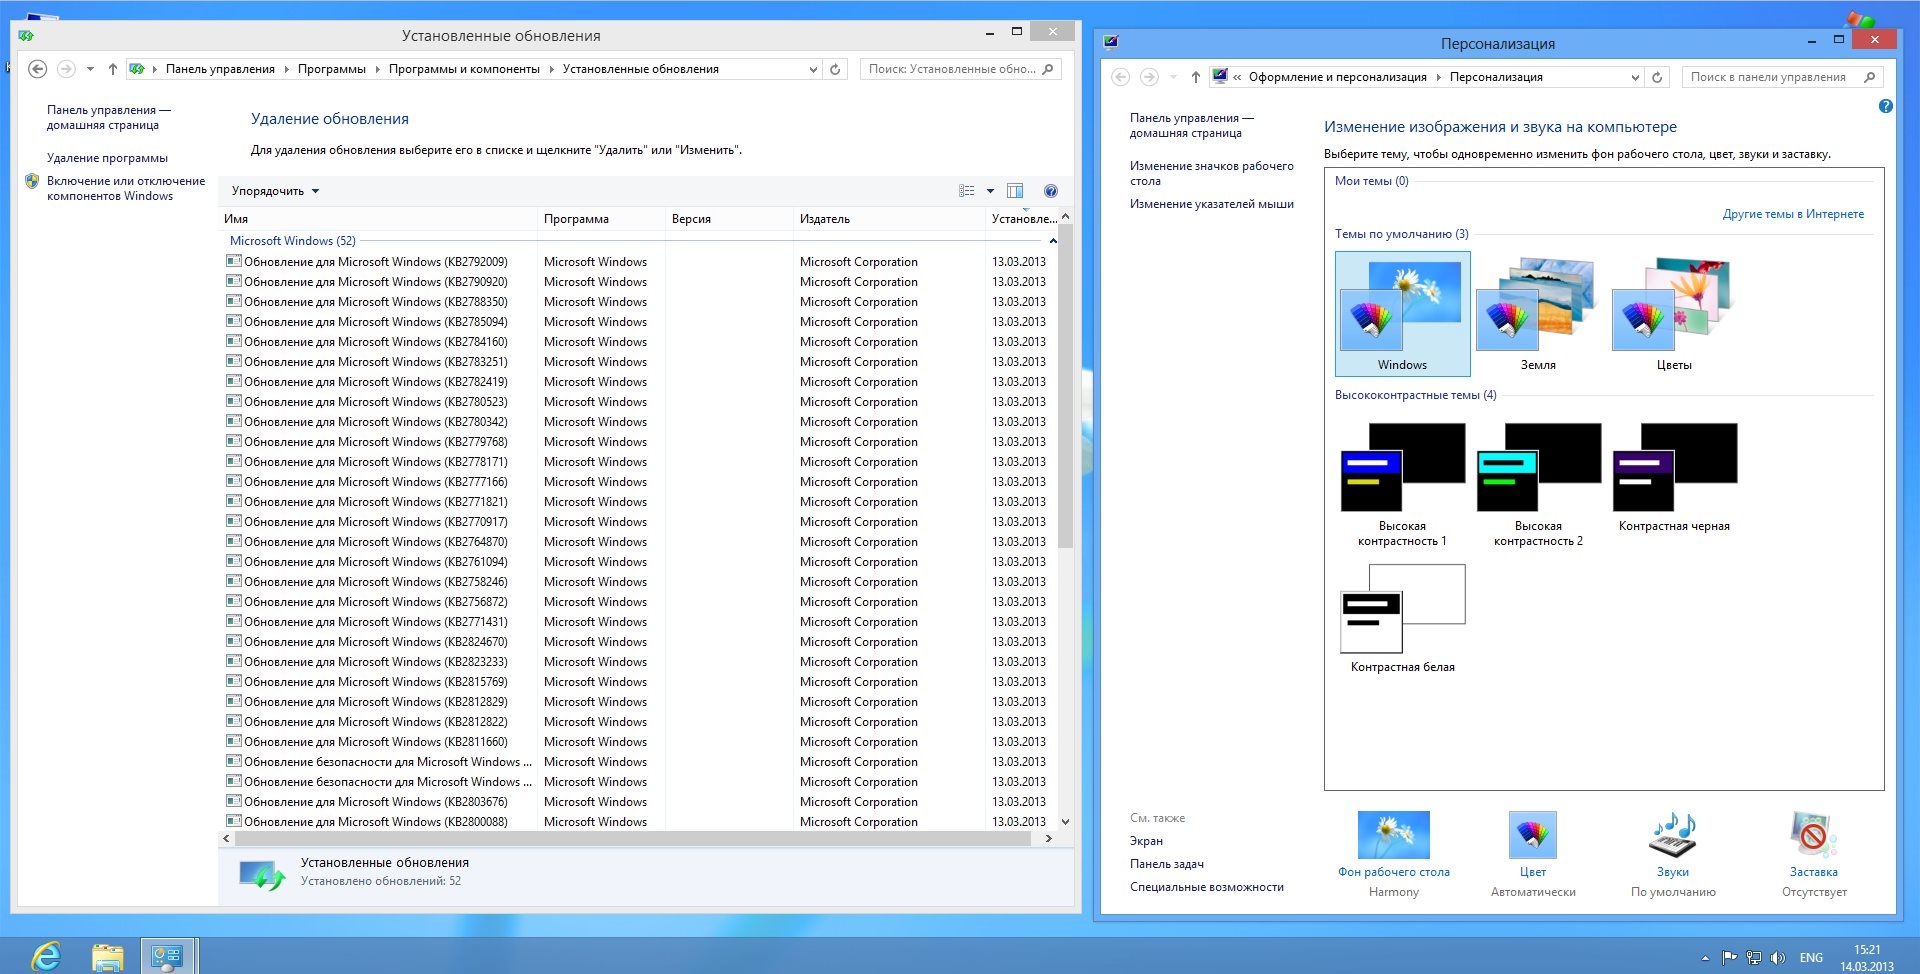1920x974 pixels.
Task: Select the Windows default theme
Action: 1402,314
